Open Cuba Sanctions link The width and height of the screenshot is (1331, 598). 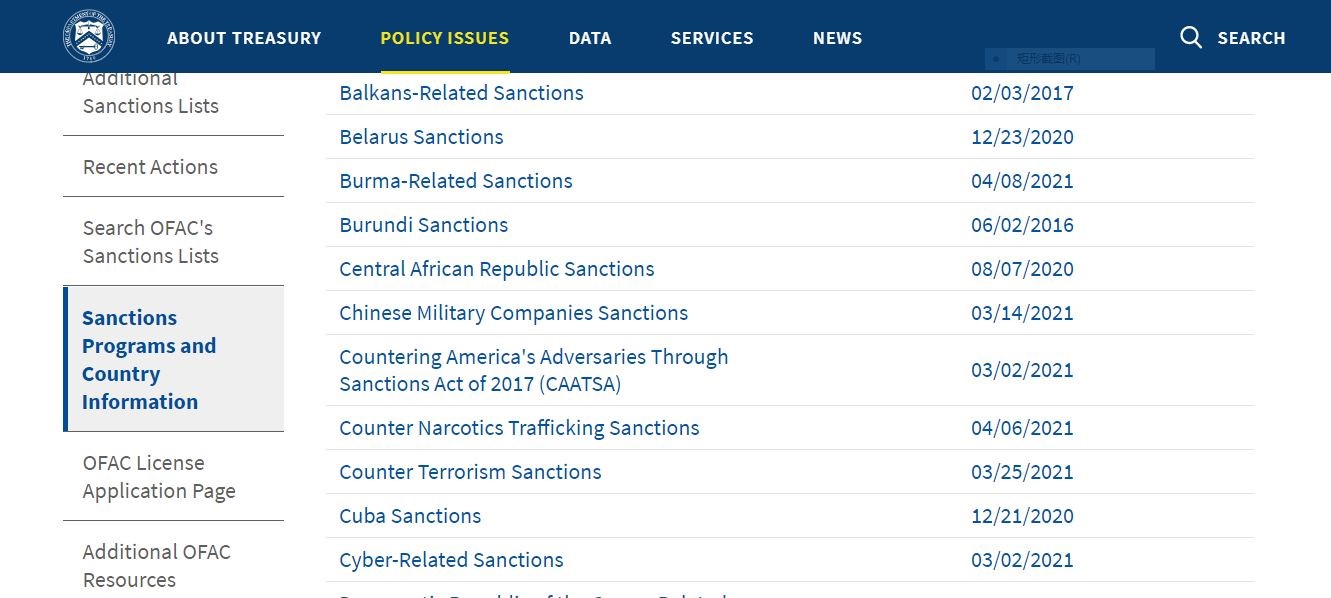(x=410, y=516)
